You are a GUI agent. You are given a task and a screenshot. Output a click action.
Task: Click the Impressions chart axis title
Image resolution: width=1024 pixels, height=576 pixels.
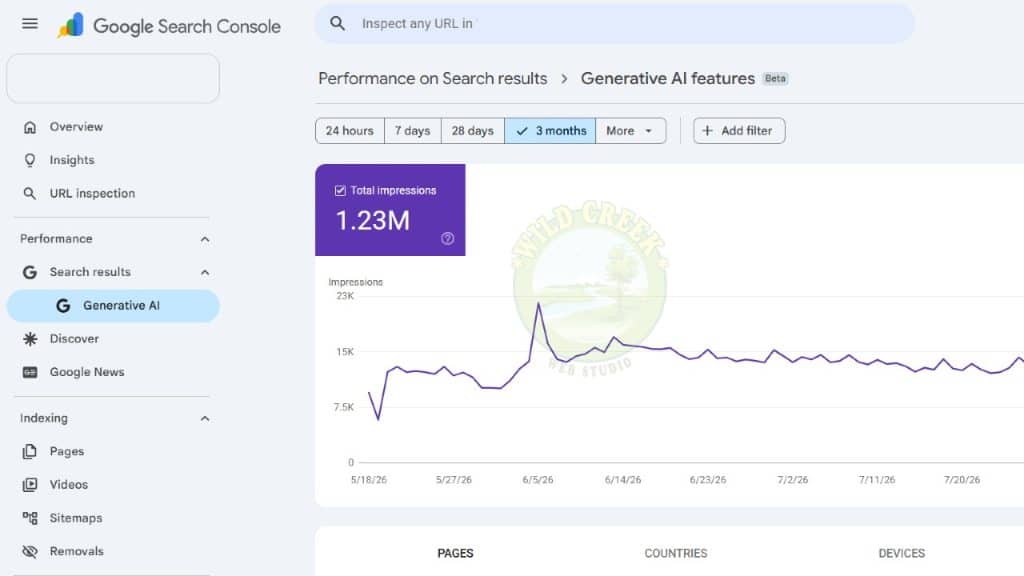[355, 282]
